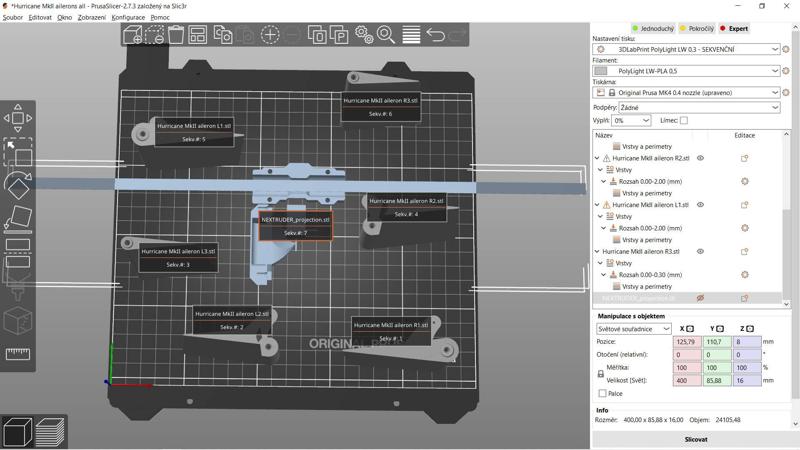Click gear icon next to print settings preset
The height and width of the screenshot is (450, 800).
tap(786, 49)
